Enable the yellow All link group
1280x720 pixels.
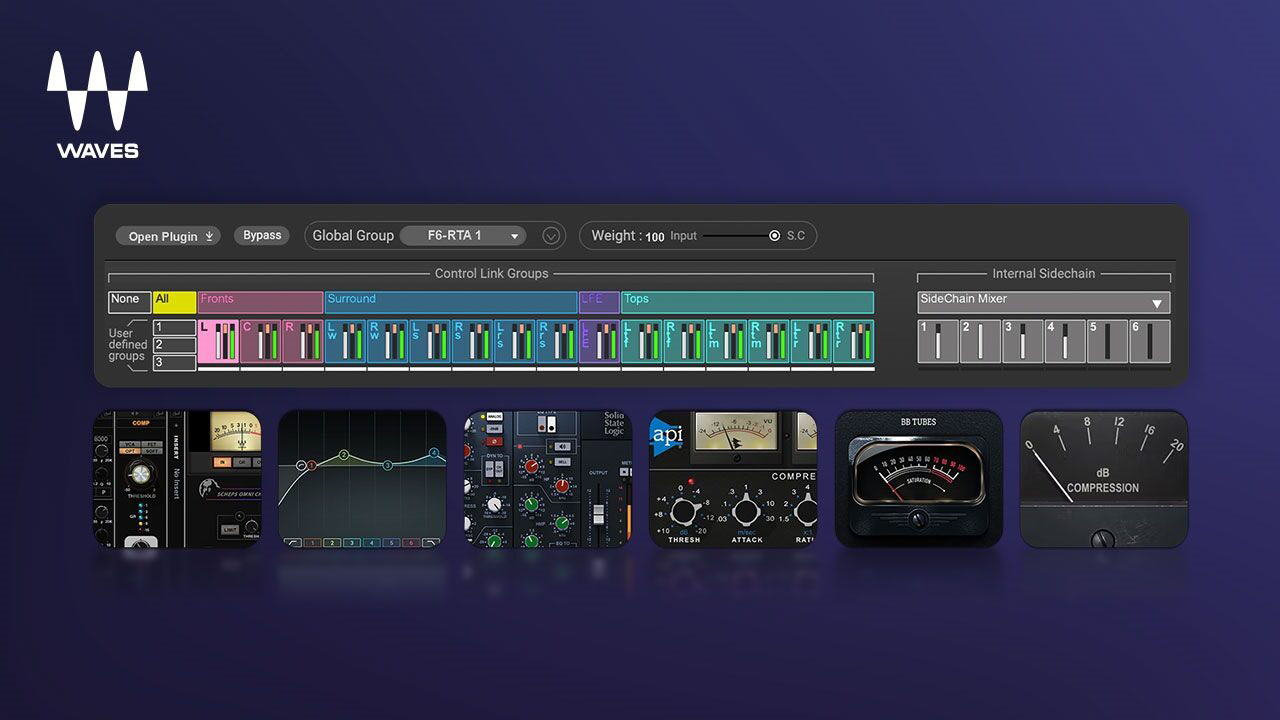click(x=174, y=301)
